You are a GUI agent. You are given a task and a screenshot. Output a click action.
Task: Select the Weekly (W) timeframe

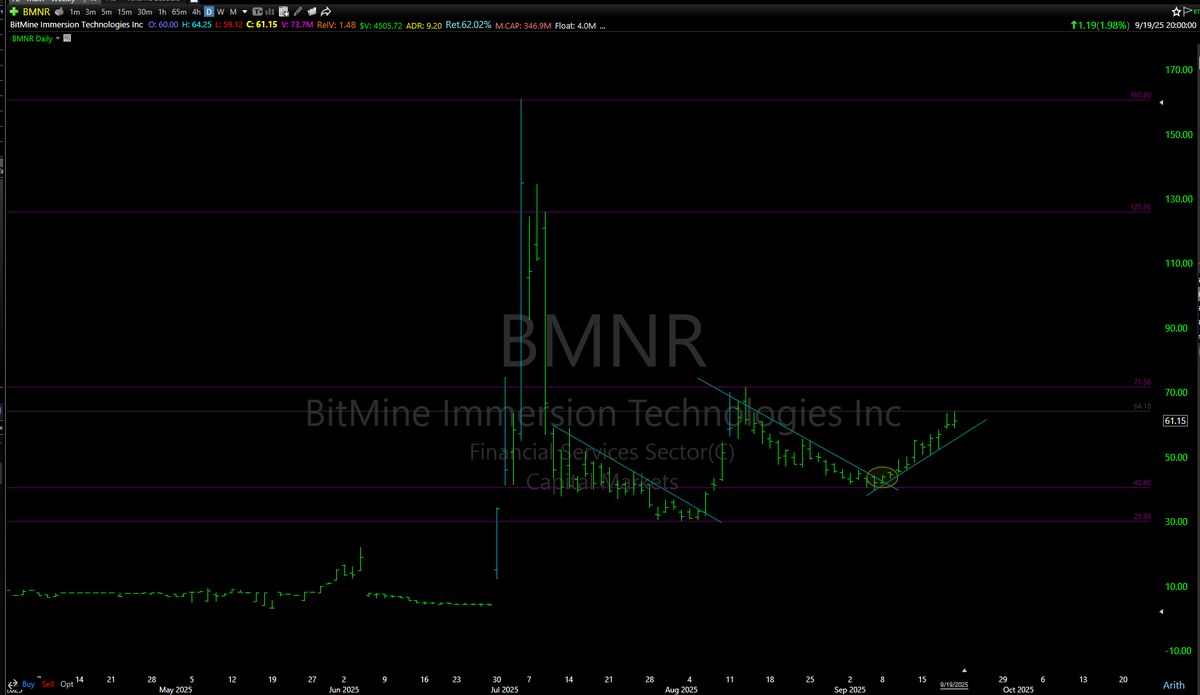221,12
